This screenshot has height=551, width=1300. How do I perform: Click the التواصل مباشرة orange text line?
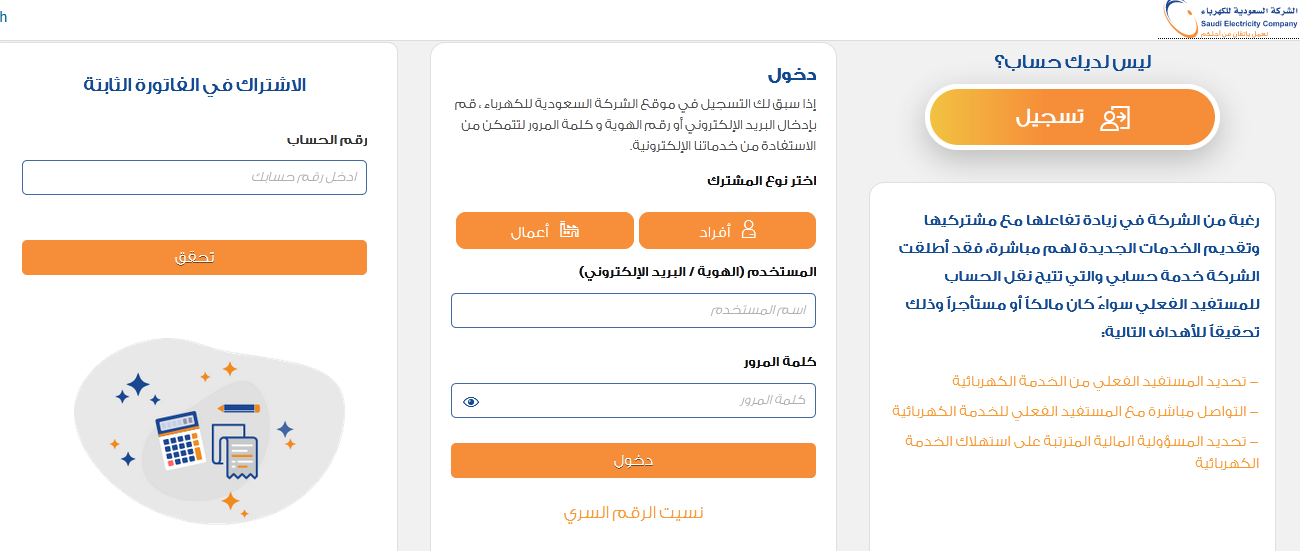click(x=1076, y=411)
